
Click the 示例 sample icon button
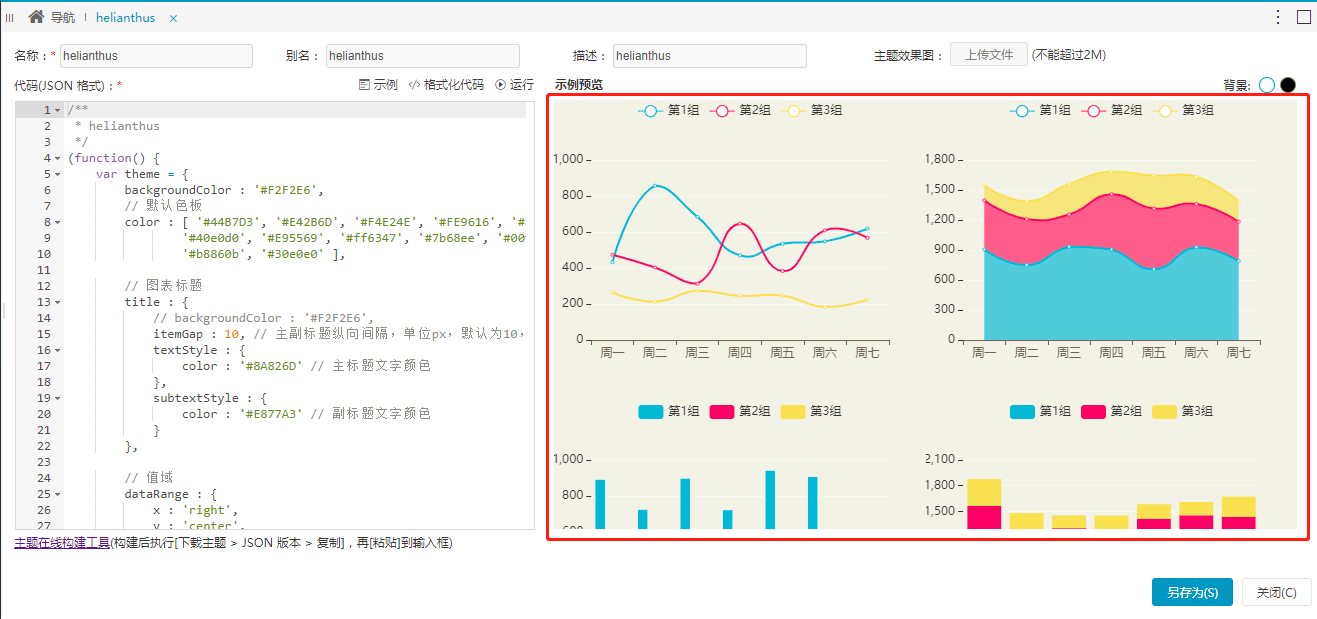click(378, 85)
